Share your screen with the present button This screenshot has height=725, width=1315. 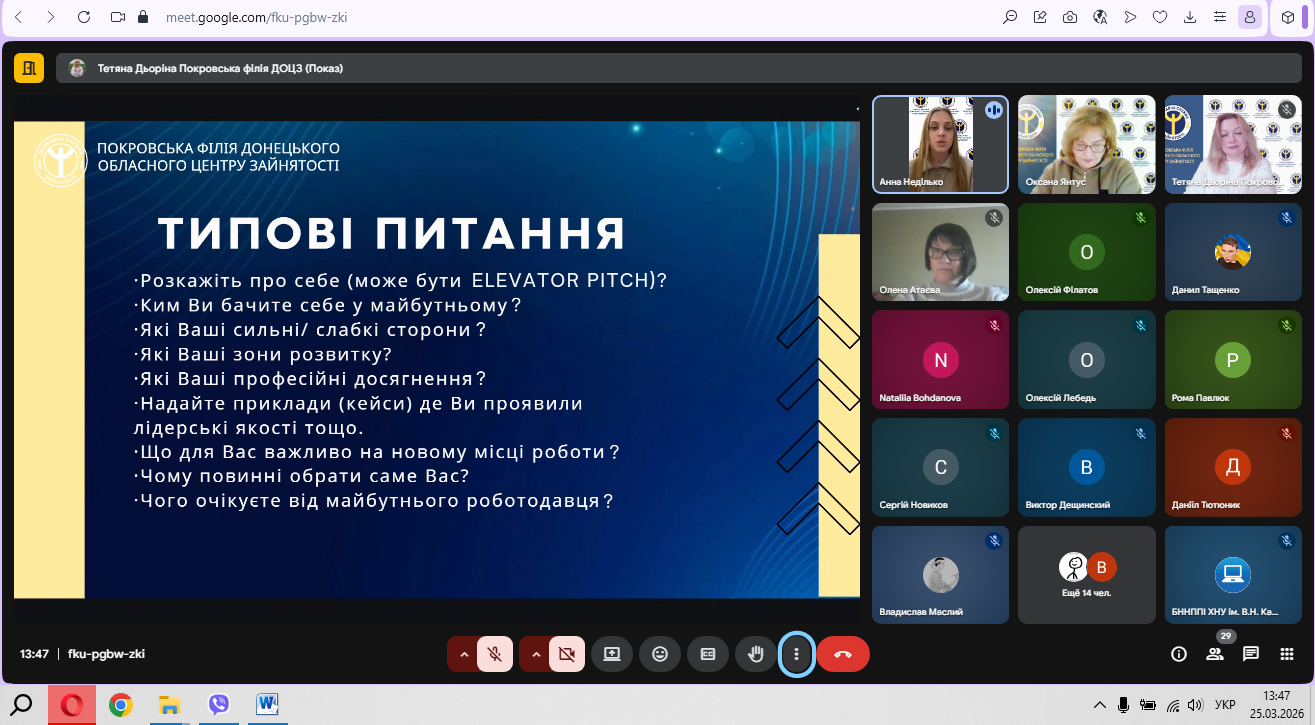click(x=611, y=654)
